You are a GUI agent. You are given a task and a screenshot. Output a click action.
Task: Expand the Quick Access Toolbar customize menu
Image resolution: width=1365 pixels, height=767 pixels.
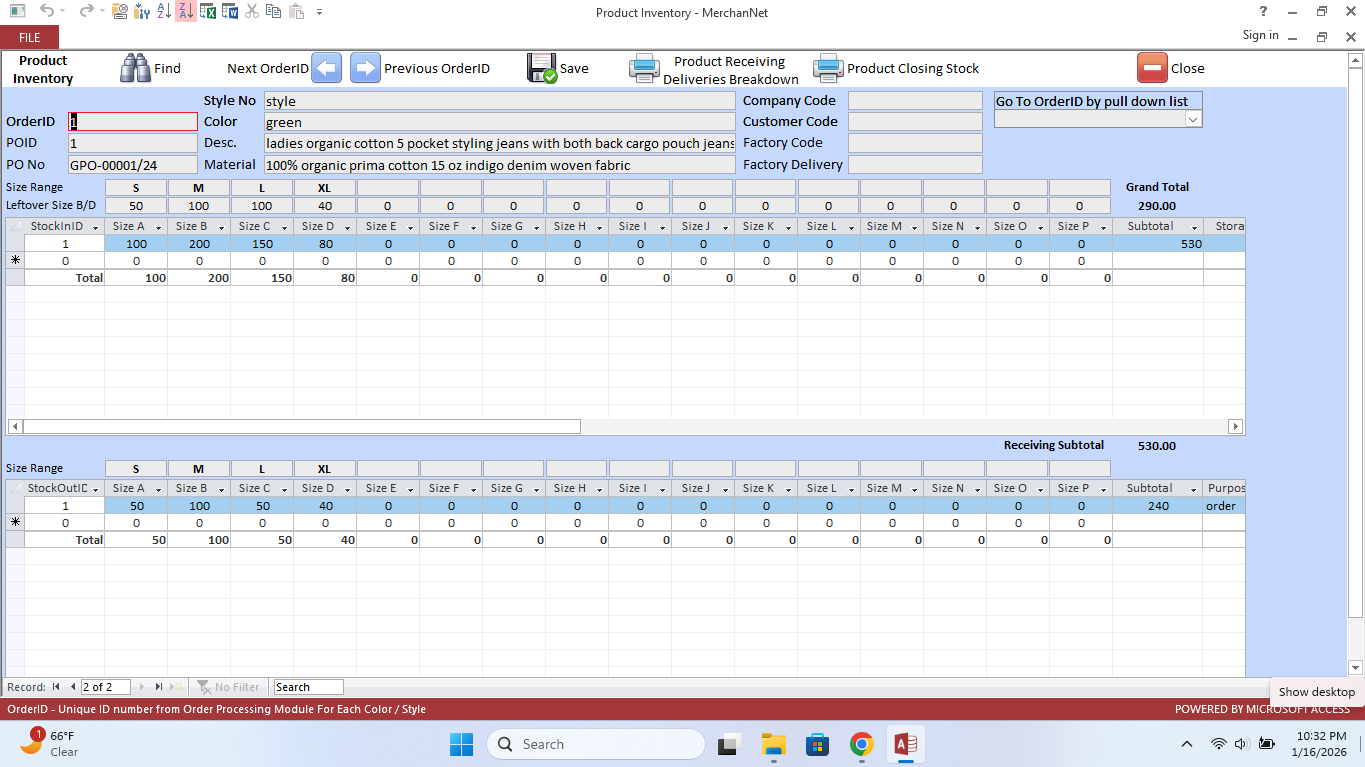318,12
